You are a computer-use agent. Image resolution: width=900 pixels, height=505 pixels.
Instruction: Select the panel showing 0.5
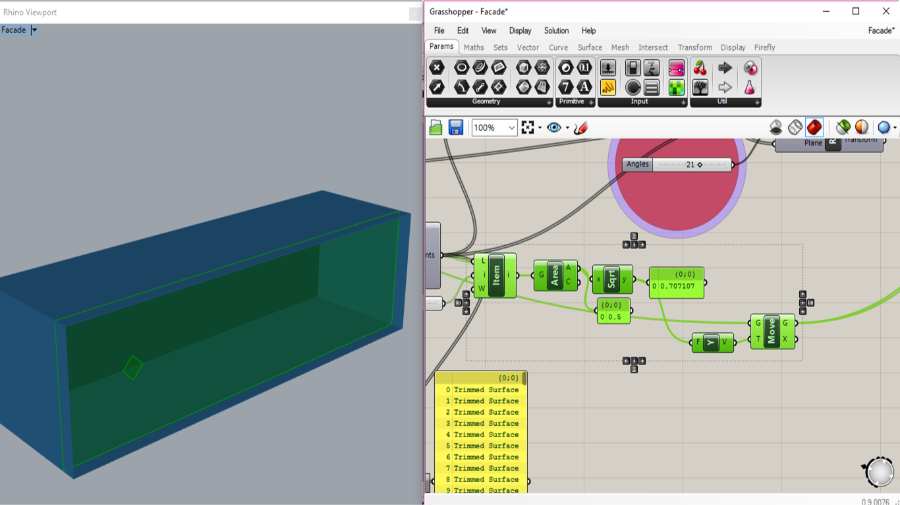[x=614, y=311]
